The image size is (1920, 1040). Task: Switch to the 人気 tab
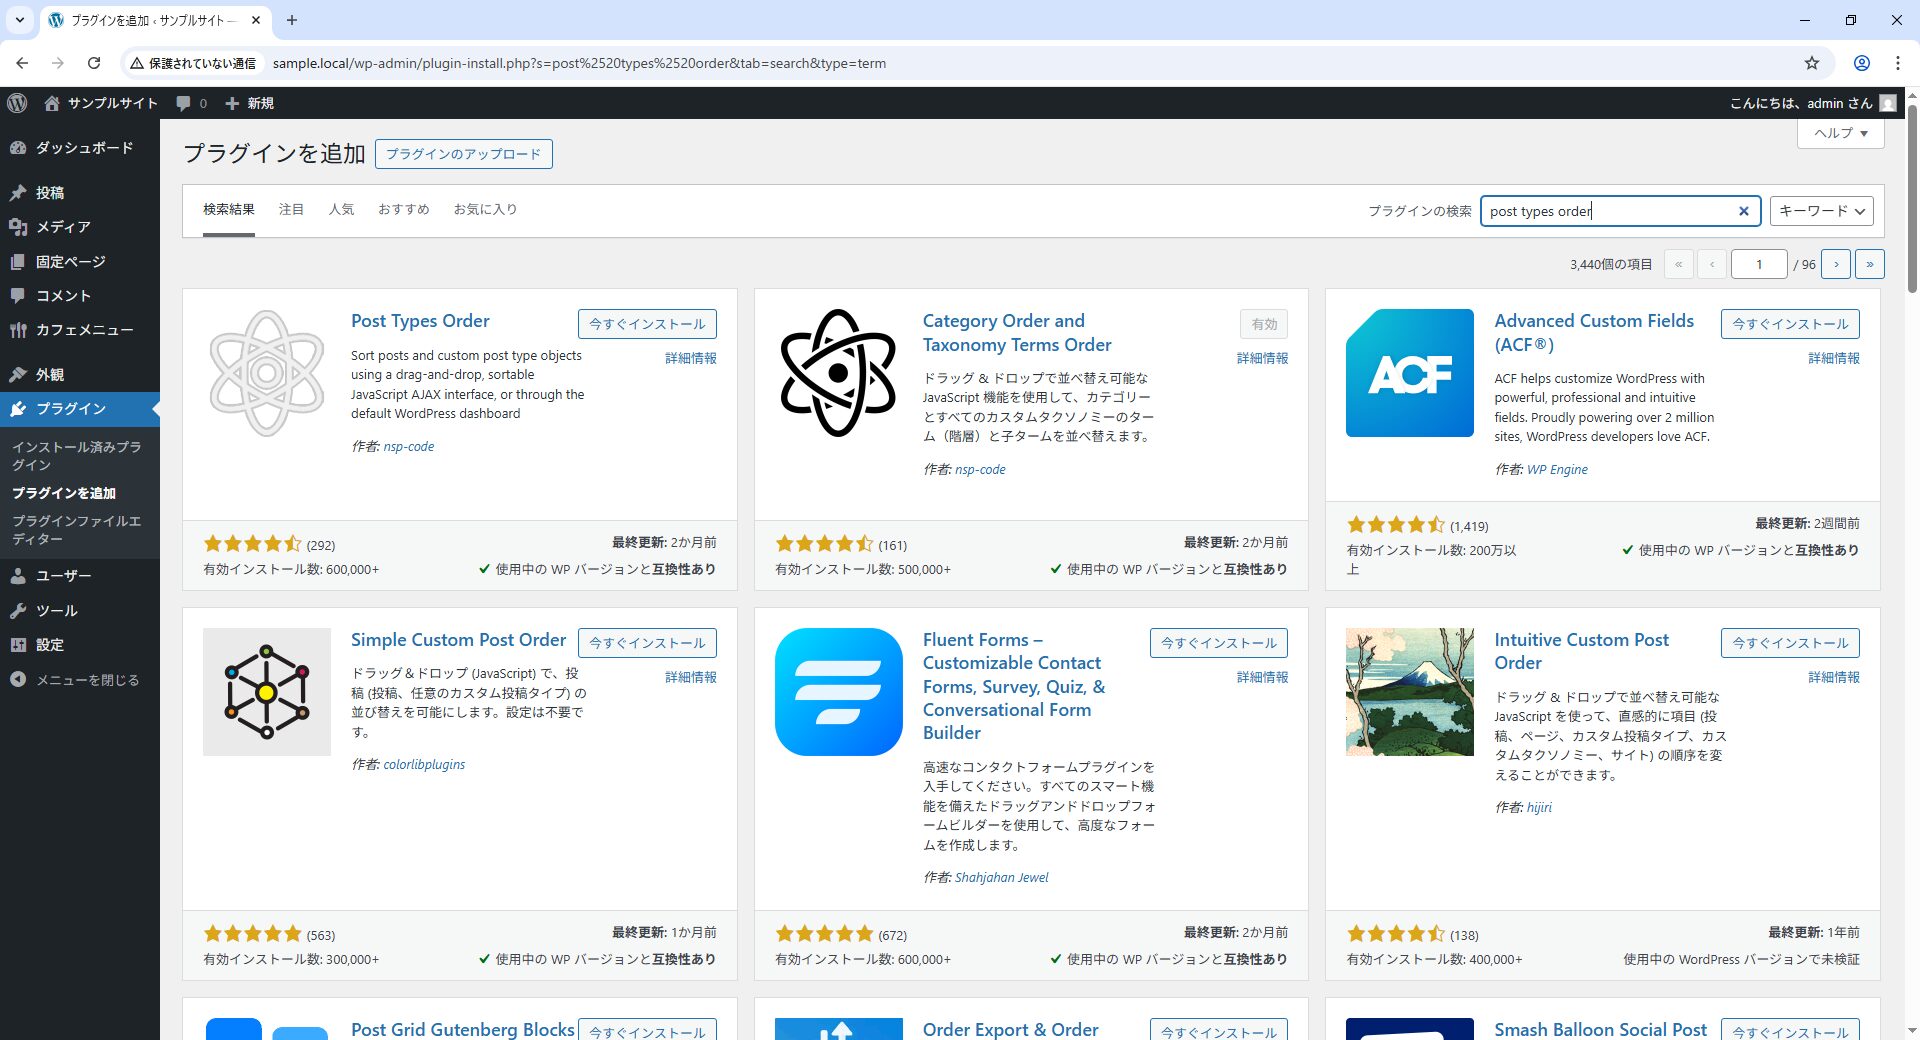341,210
